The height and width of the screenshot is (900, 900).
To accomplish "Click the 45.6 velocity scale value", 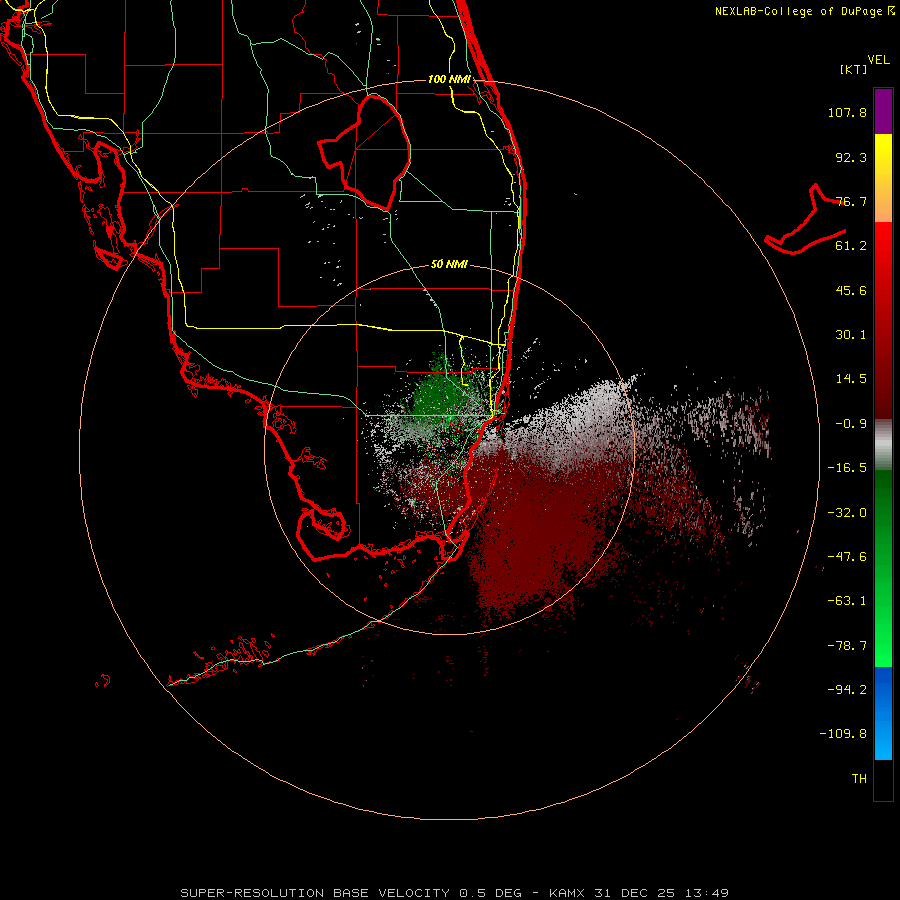I will [x=851, y=290].
